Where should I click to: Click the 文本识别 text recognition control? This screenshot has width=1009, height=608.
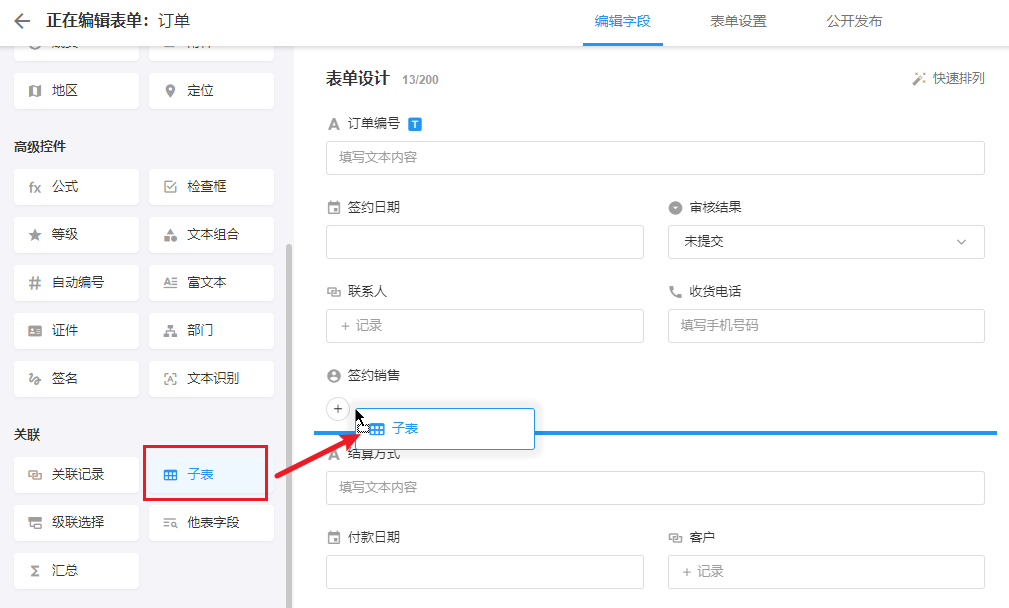point(211,379)
